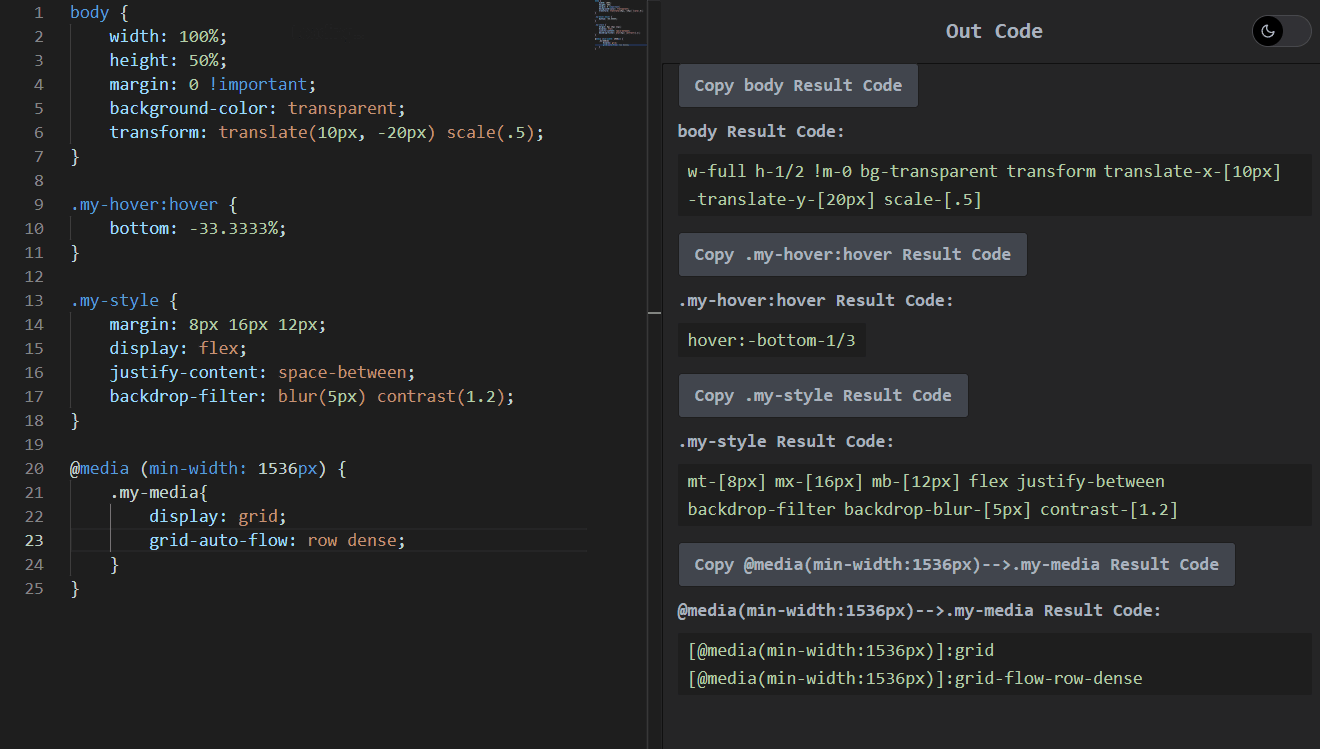Viewport: 1320px width, 749px height.
Task: Click the Copy body Result Code button
Action: pyautogui.click(x=797, y=85)
